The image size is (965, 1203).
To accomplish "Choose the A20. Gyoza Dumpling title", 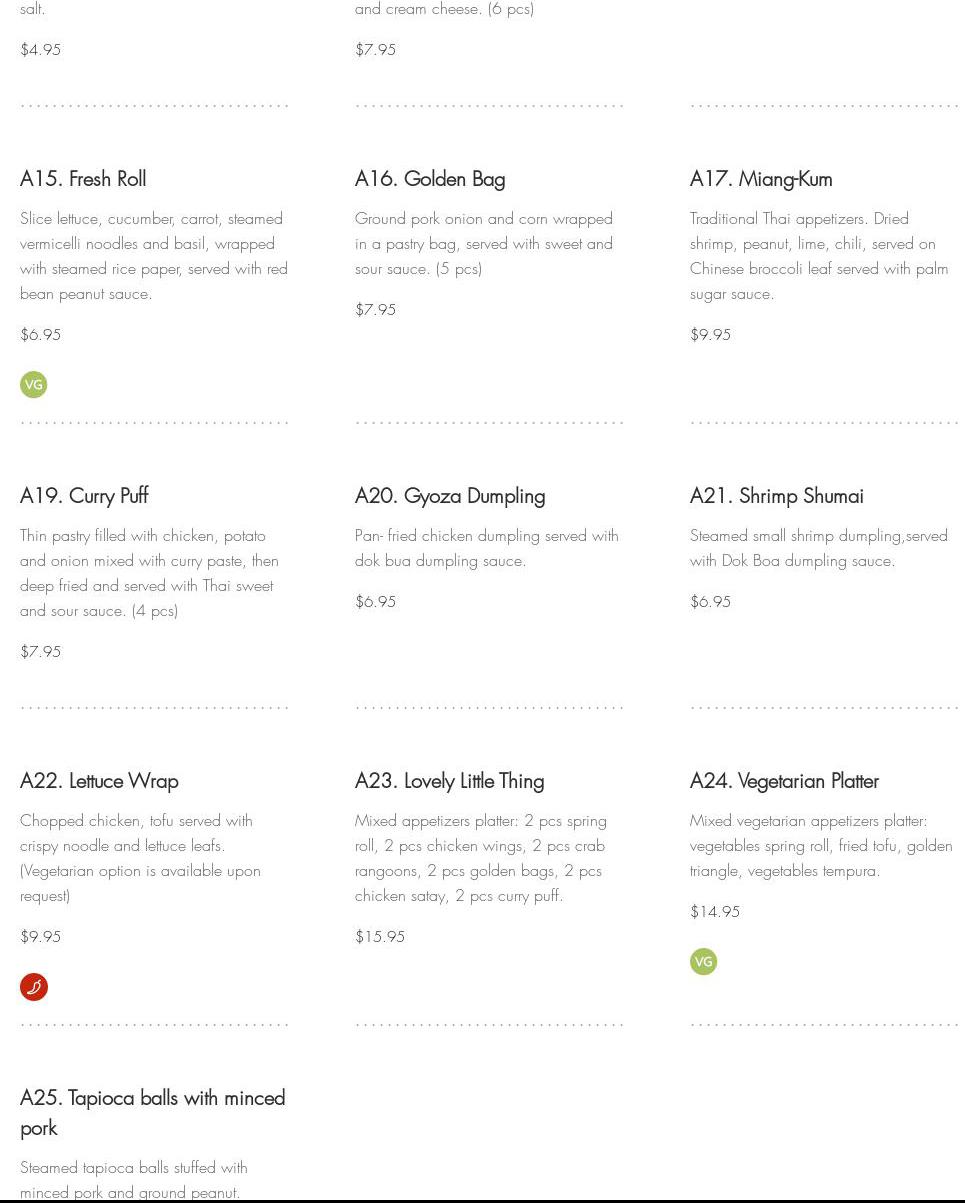I will pos(450,496).
